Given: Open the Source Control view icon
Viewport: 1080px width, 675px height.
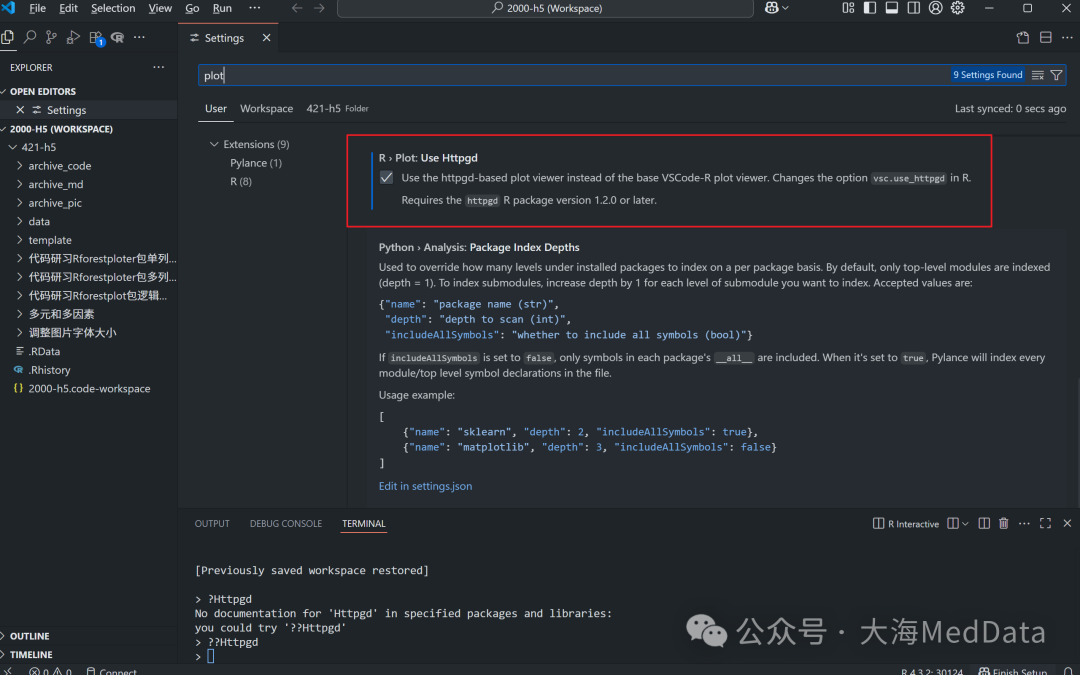Looking at the screenshot, I should point(51,37).
